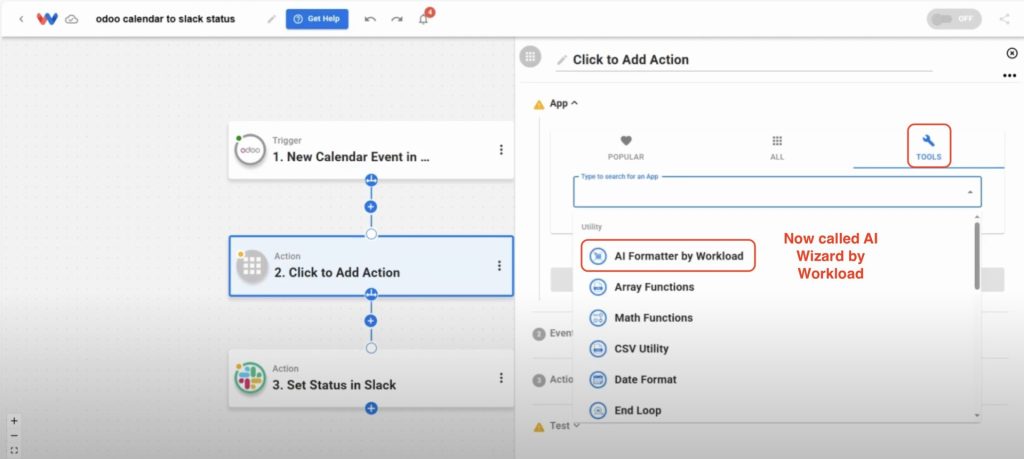The width and height of the screenshot is (1024, 459).
Task: Switch to the All tab
Action: [x=776, y=148]
